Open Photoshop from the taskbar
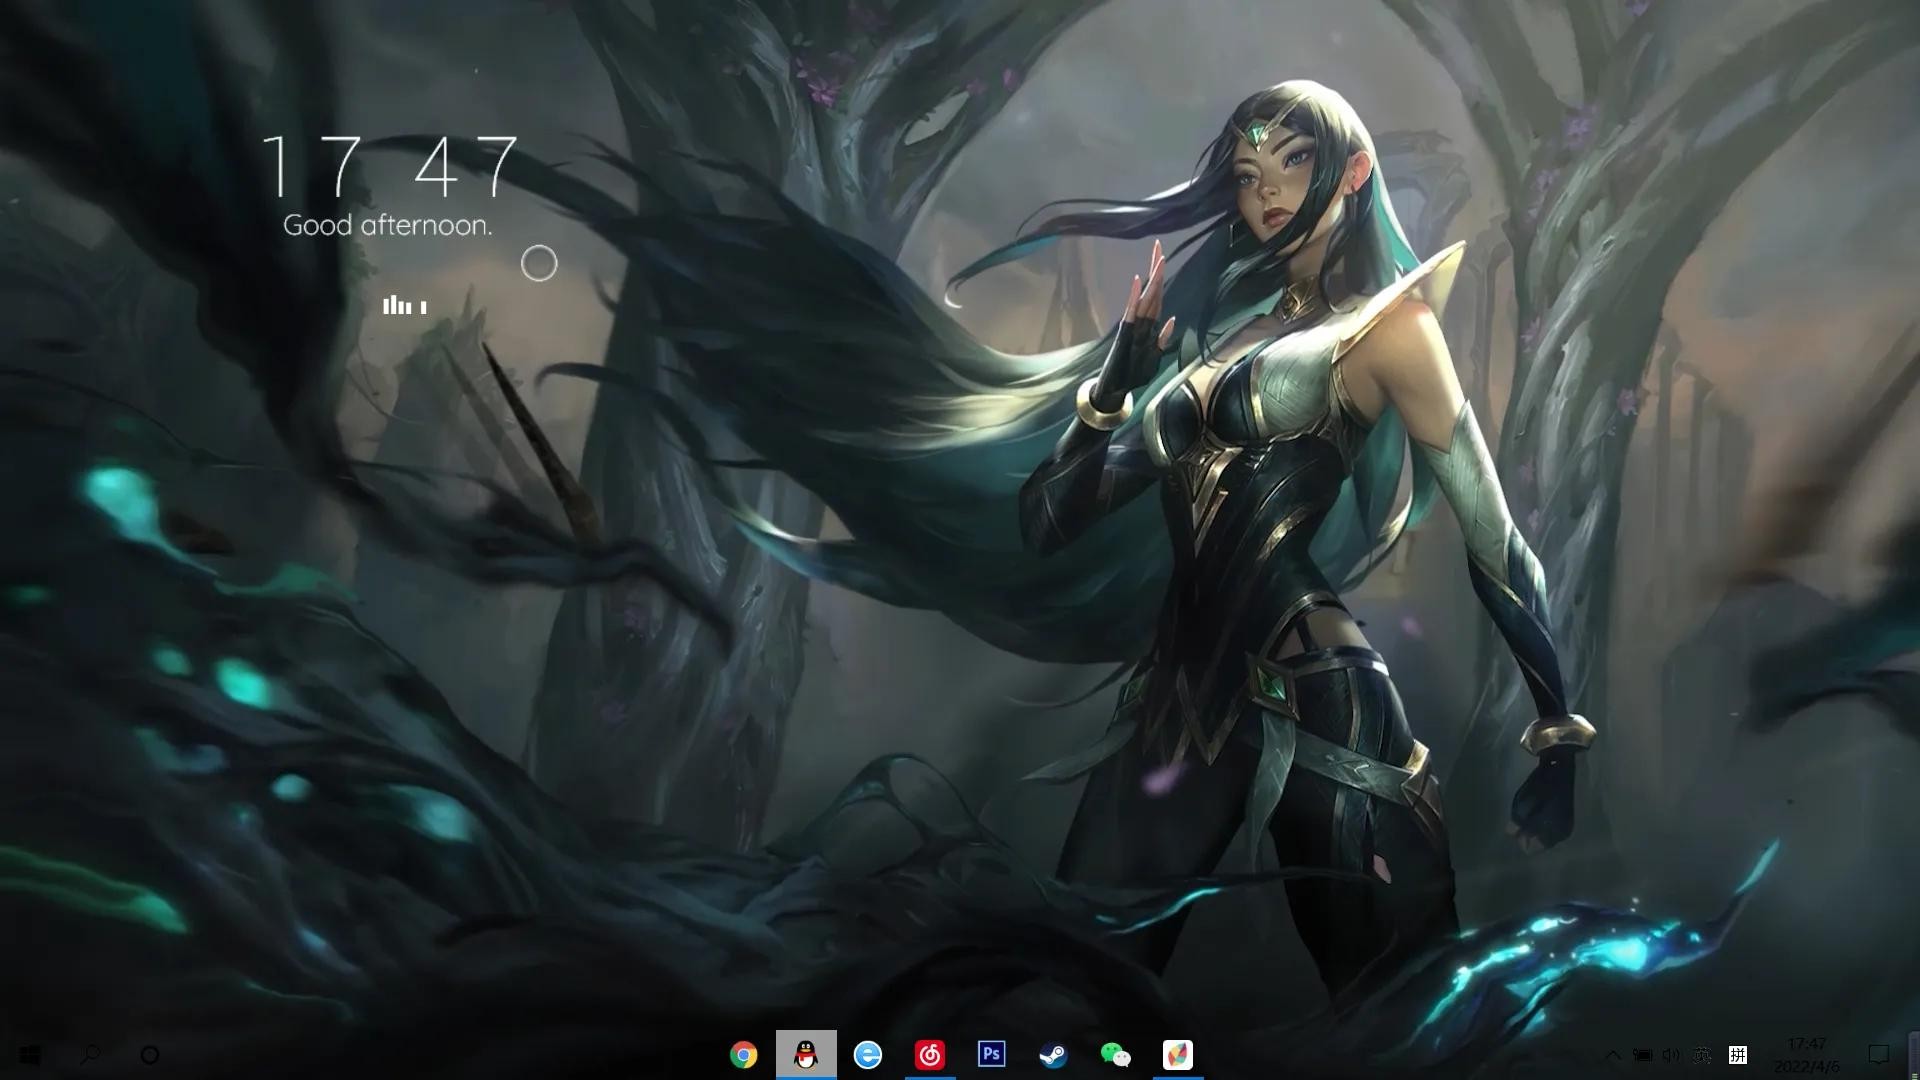Viewport: 1920px width, 1080px height. click(x=991, y=1055)
